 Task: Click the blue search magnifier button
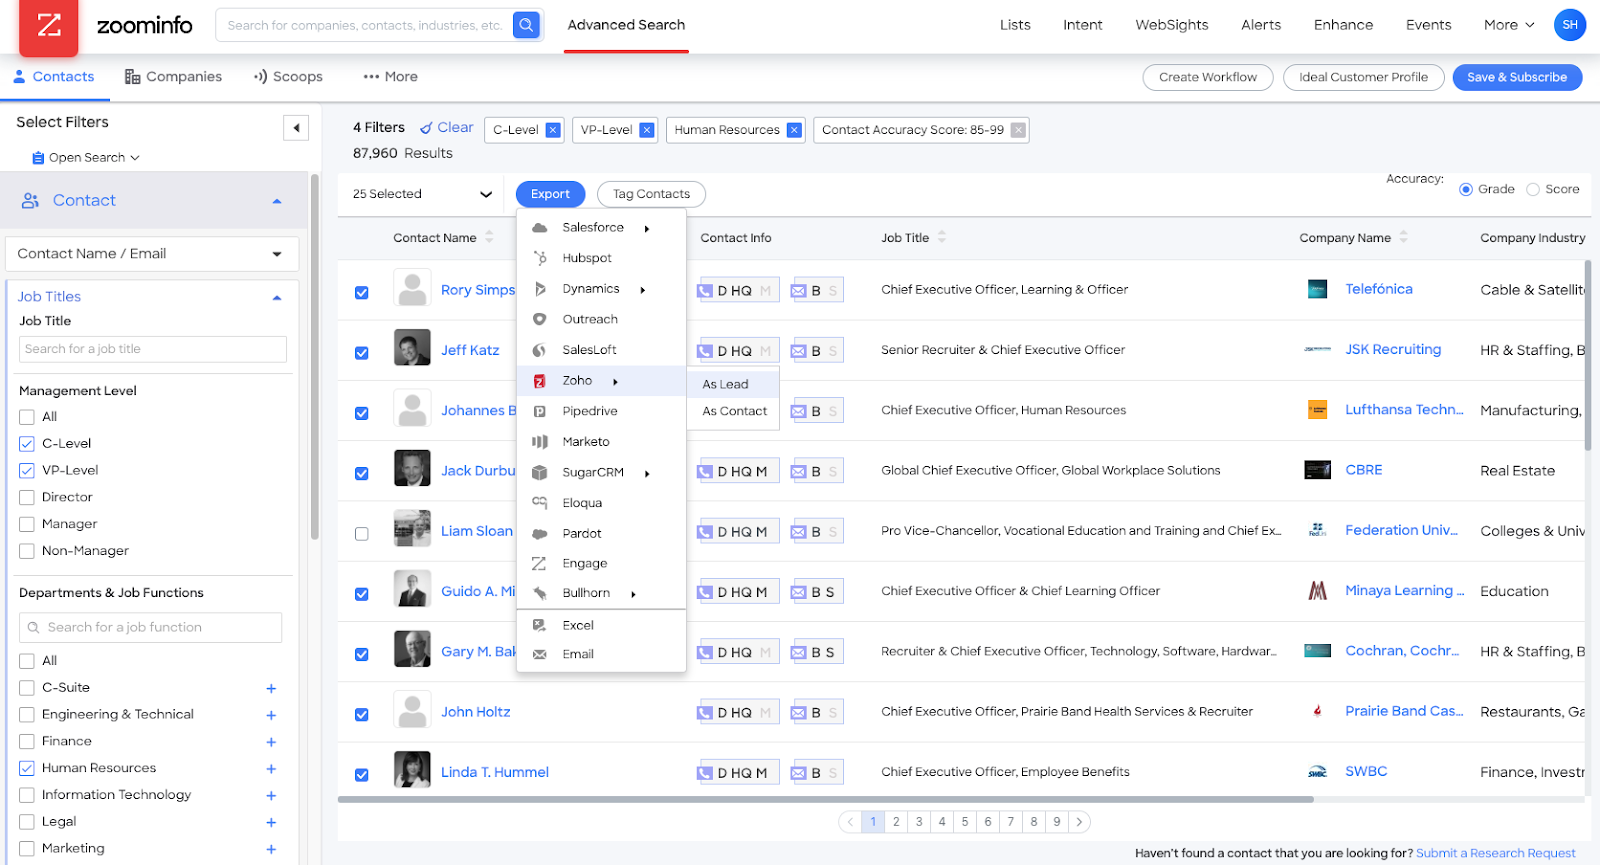[526, 25]
